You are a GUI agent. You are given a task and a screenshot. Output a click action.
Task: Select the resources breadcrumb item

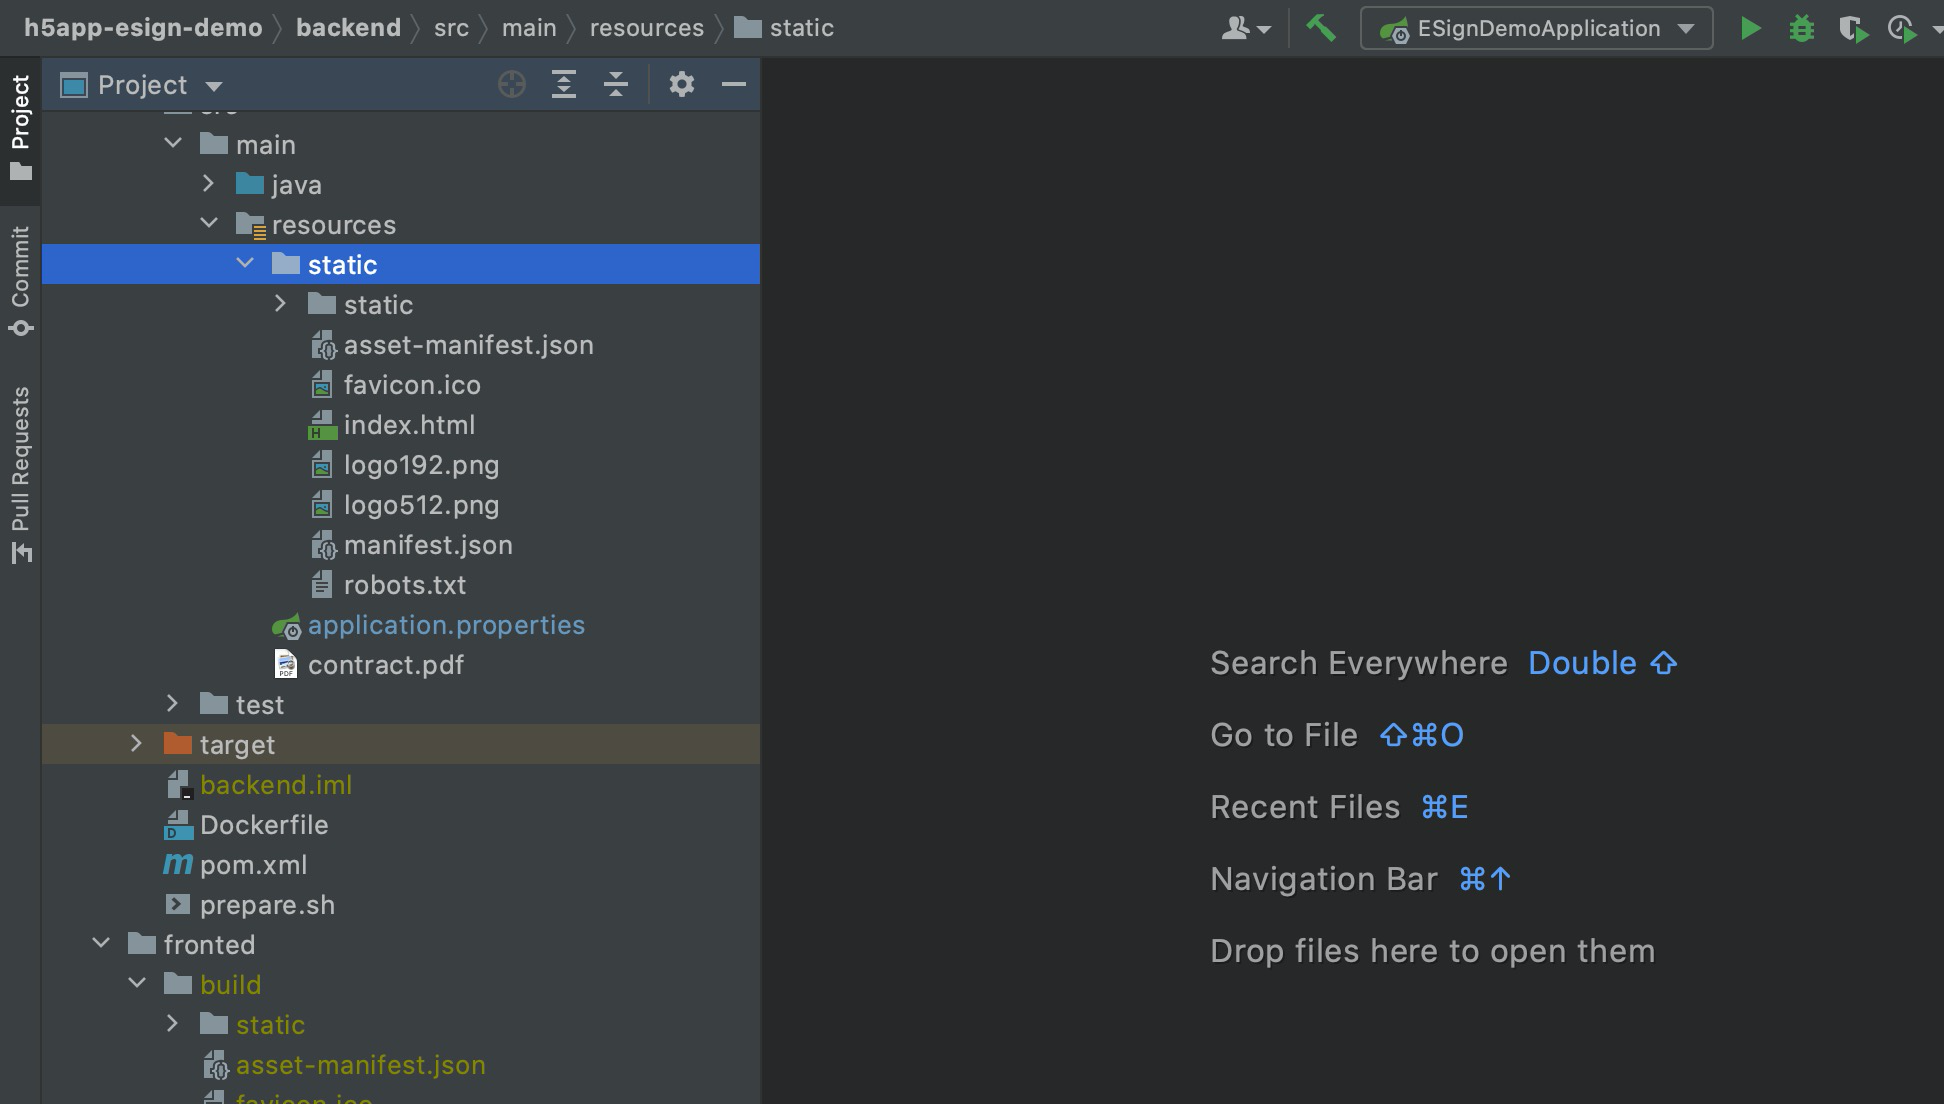pyautogui.click(x=646, y=27)
